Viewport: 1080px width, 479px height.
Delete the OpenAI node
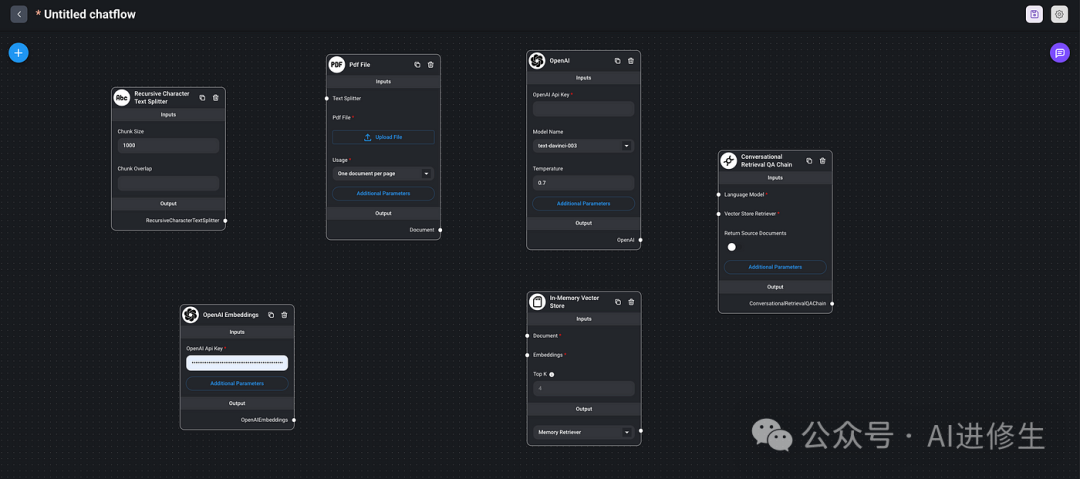coord(631,61)
